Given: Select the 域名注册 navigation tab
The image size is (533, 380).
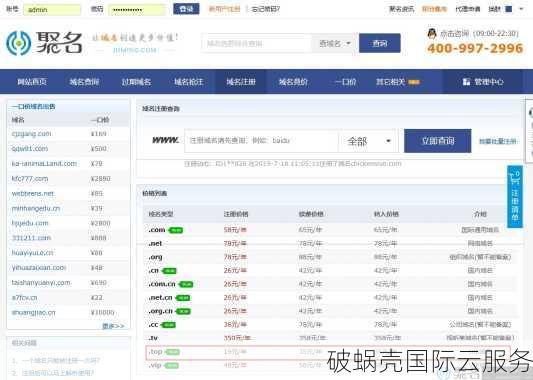Looking at the screenshot, I should click(x=241, y=82).
